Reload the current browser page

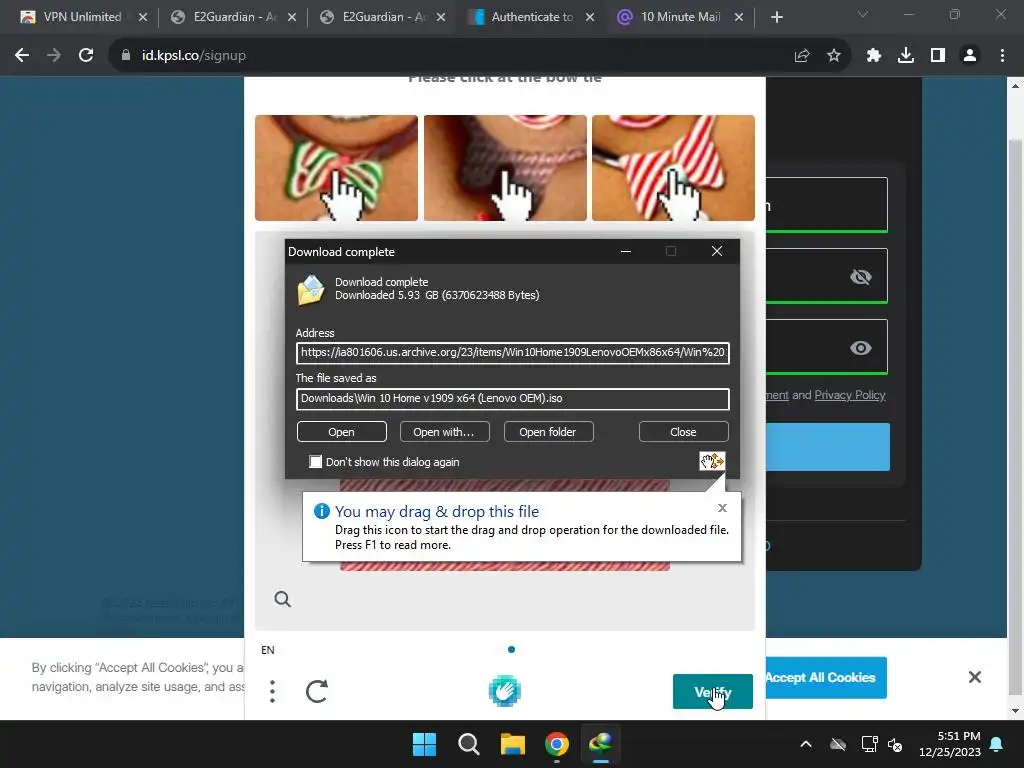(86, 56)
